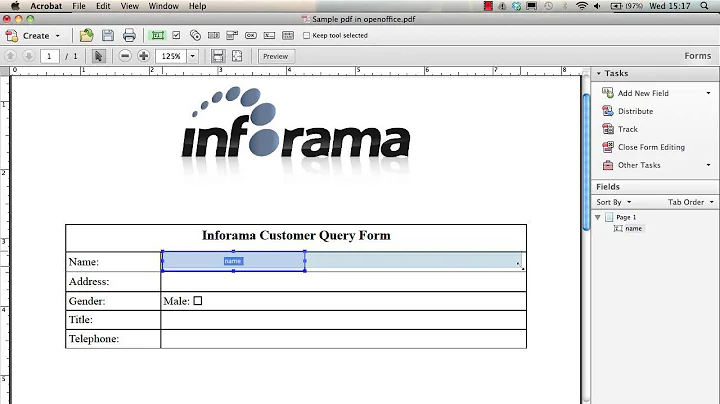Open the Edit menu

click(103, 6)
